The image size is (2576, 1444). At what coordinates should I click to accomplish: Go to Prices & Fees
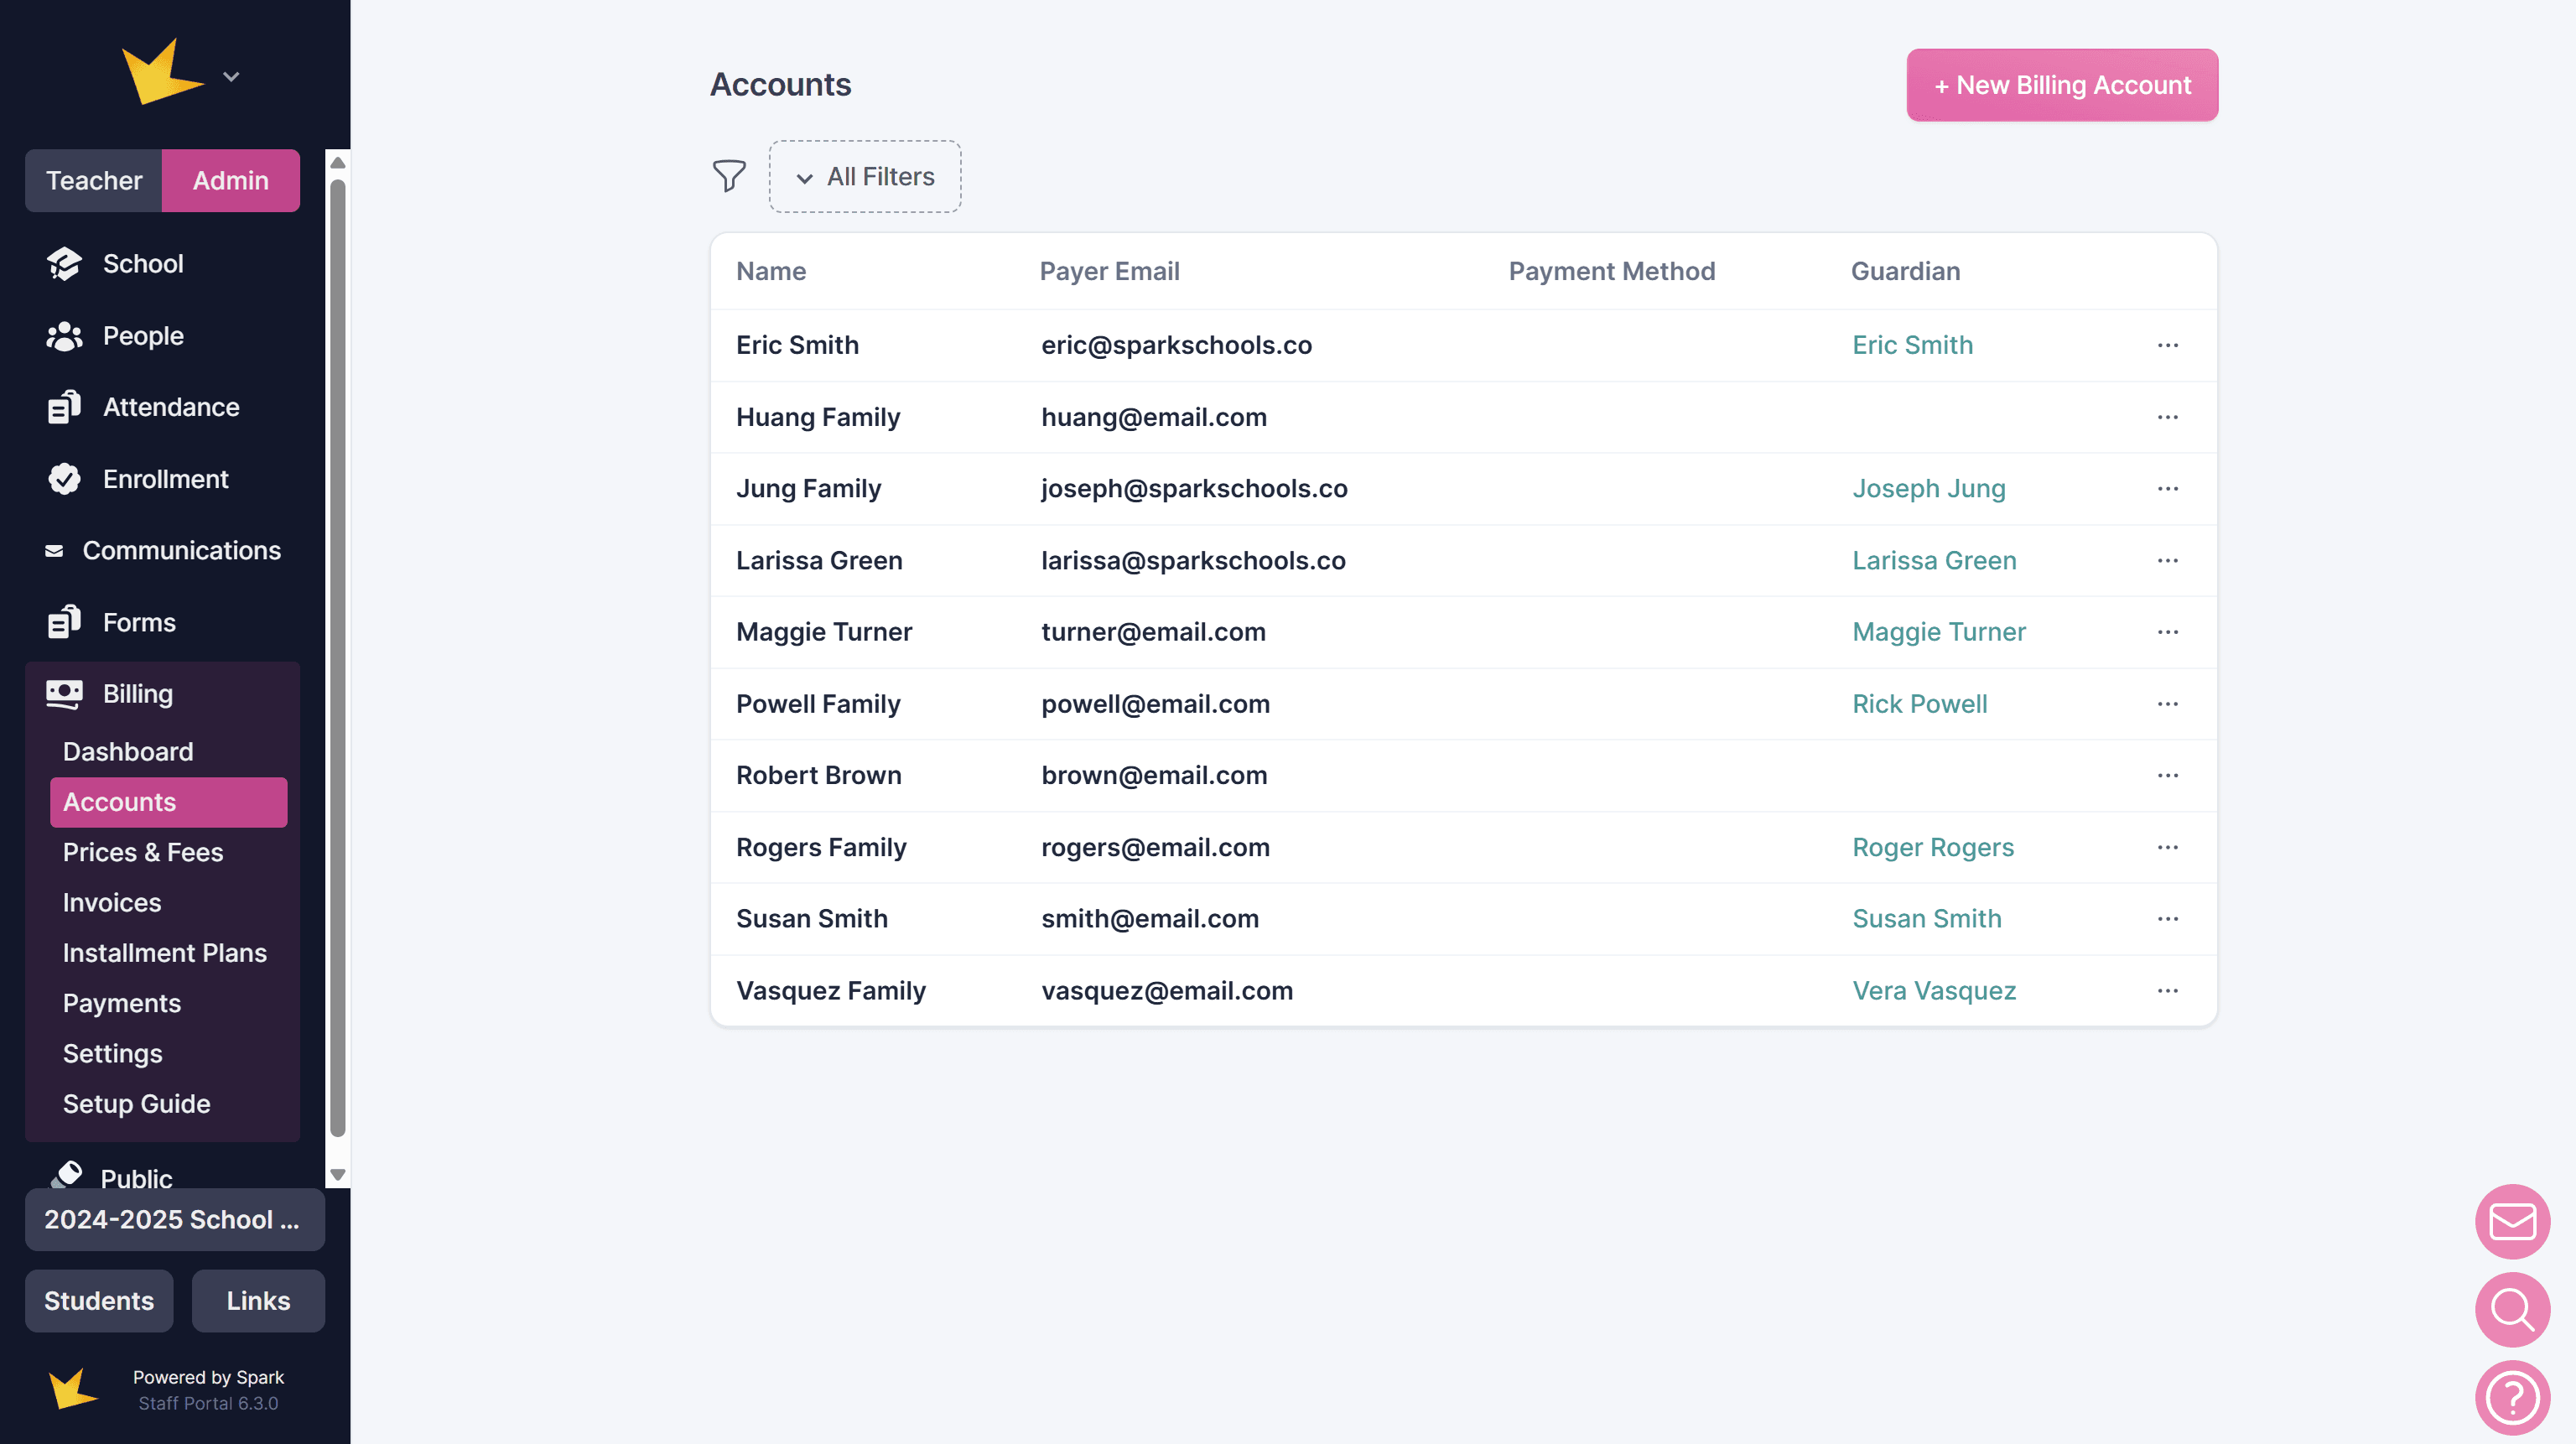[x=143, y=852]
